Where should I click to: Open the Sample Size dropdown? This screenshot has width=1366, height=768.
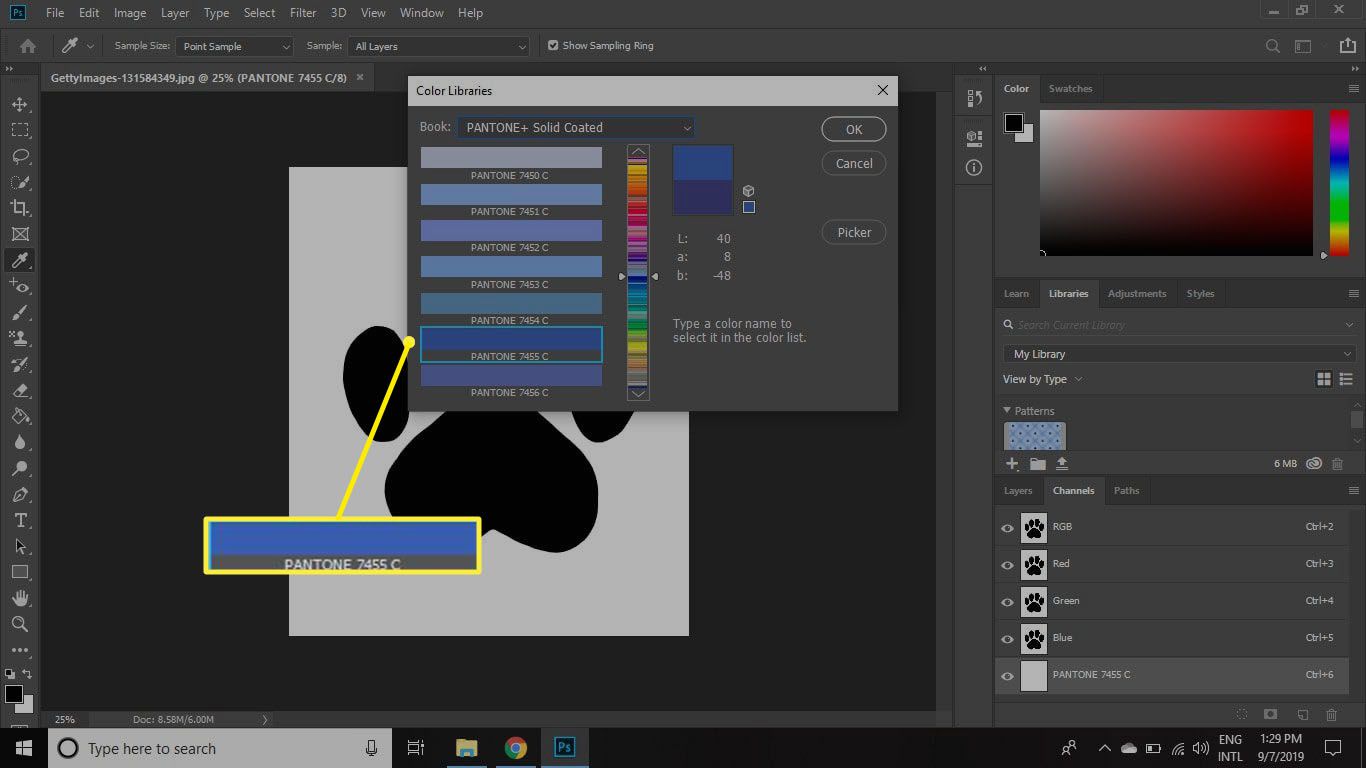[x=234, y=46]
